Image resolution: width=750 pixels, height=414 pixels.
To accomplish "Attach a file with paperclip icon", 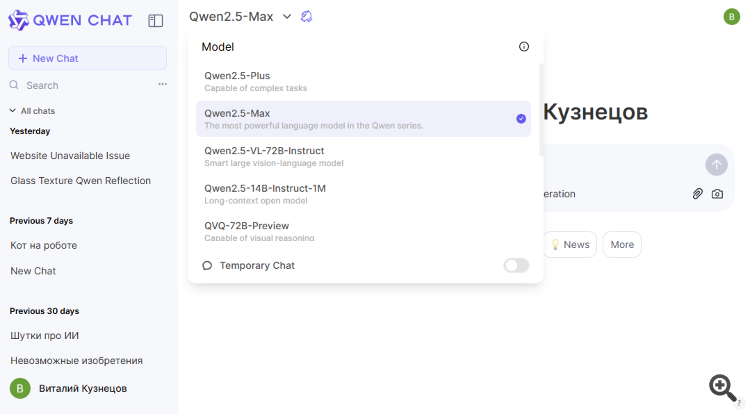I will (x=697, y=194).
